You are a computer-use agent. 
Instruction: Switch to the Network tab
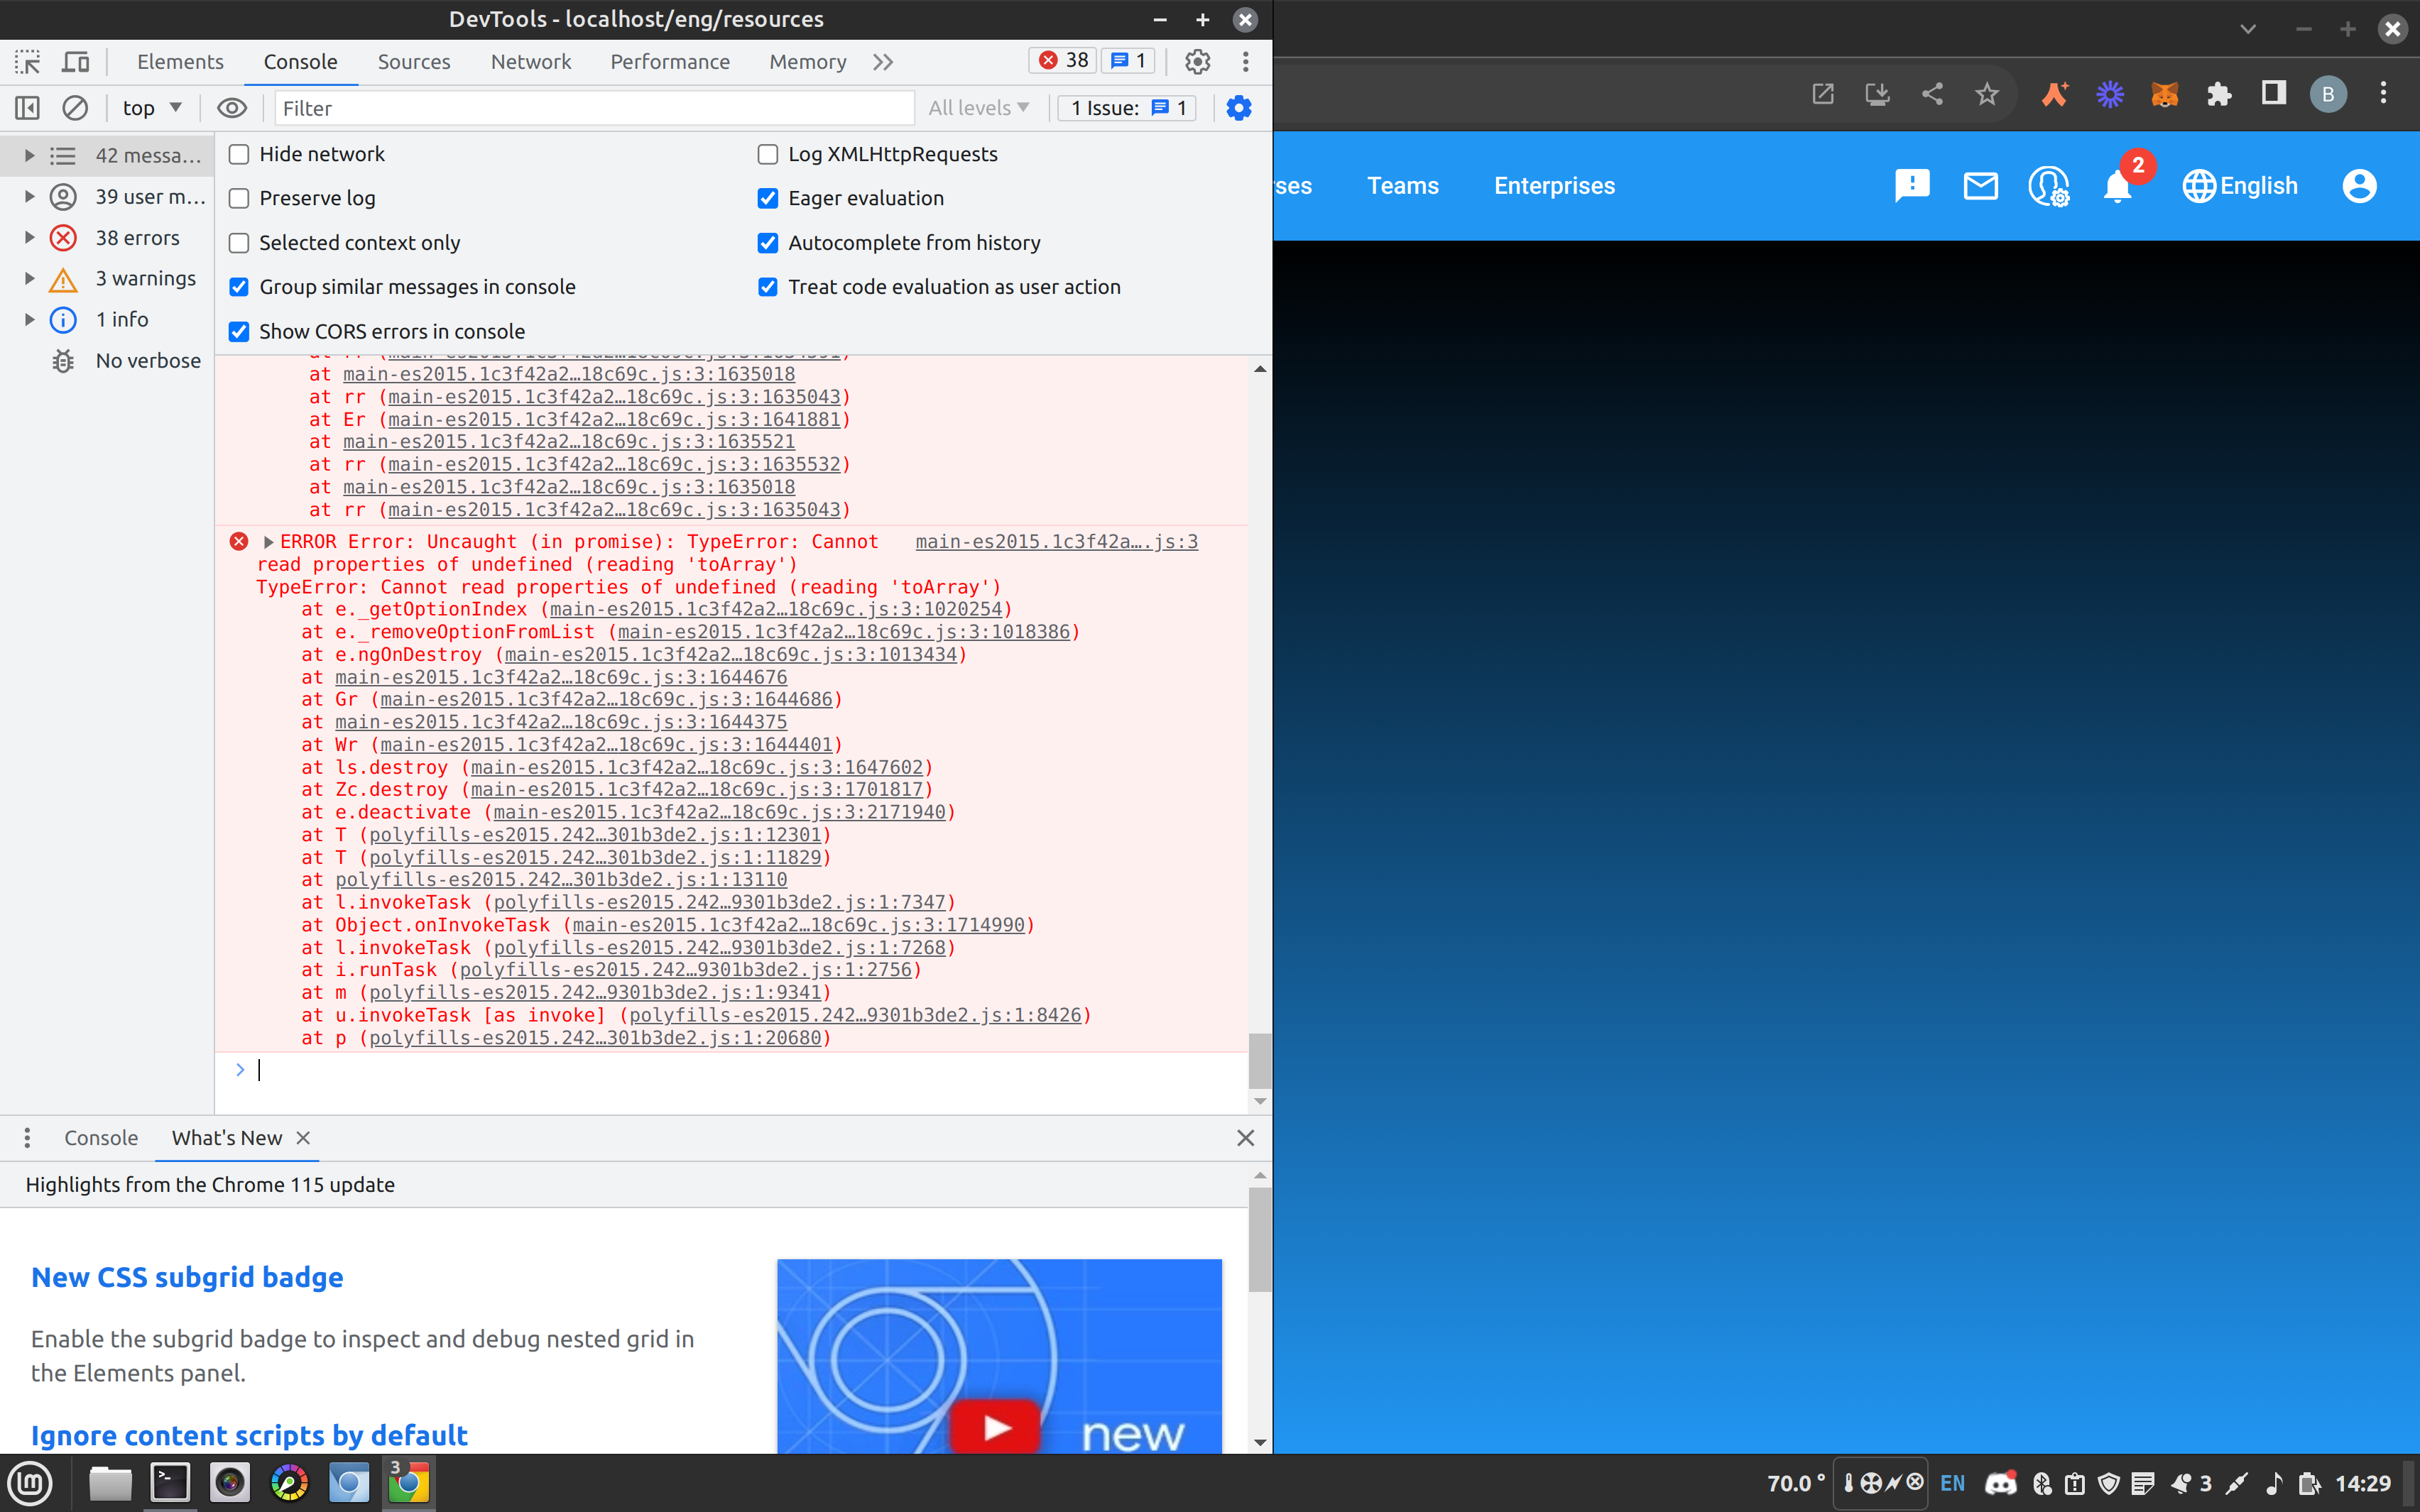coord(531,61)
